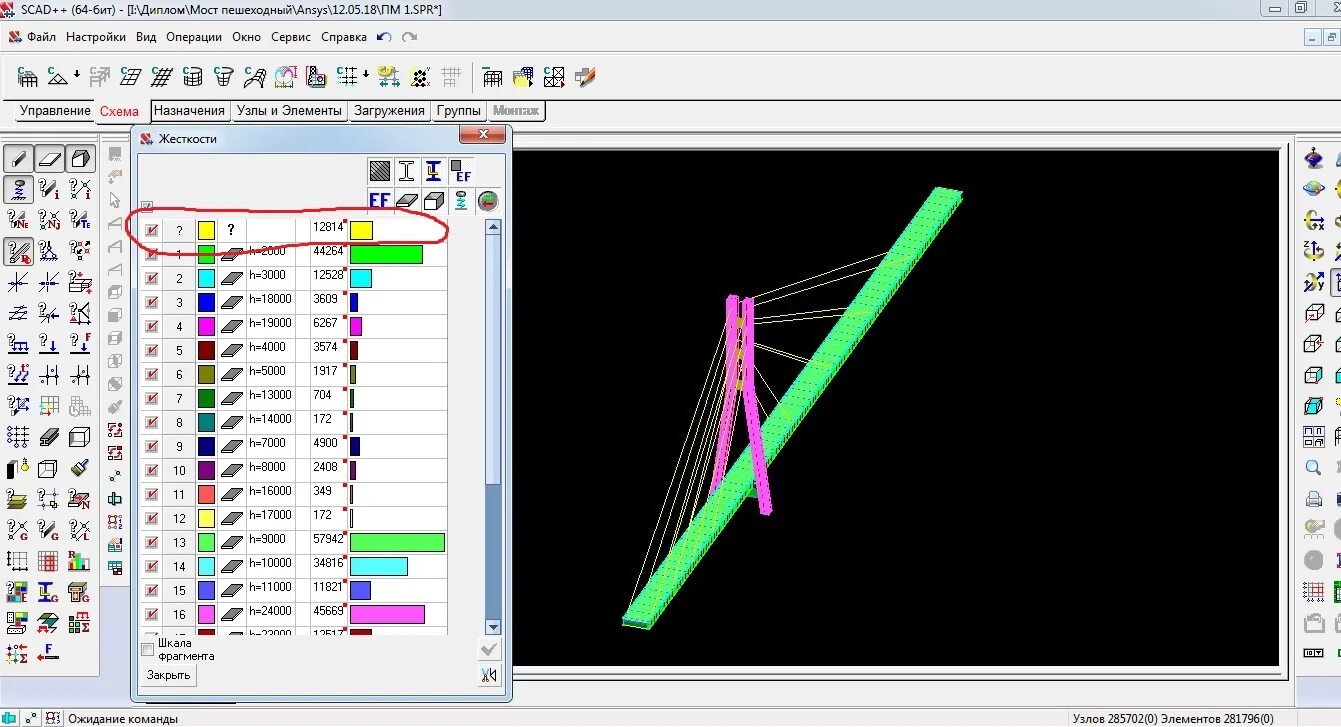Open the Настройки menu

click(x=96, y=37)
